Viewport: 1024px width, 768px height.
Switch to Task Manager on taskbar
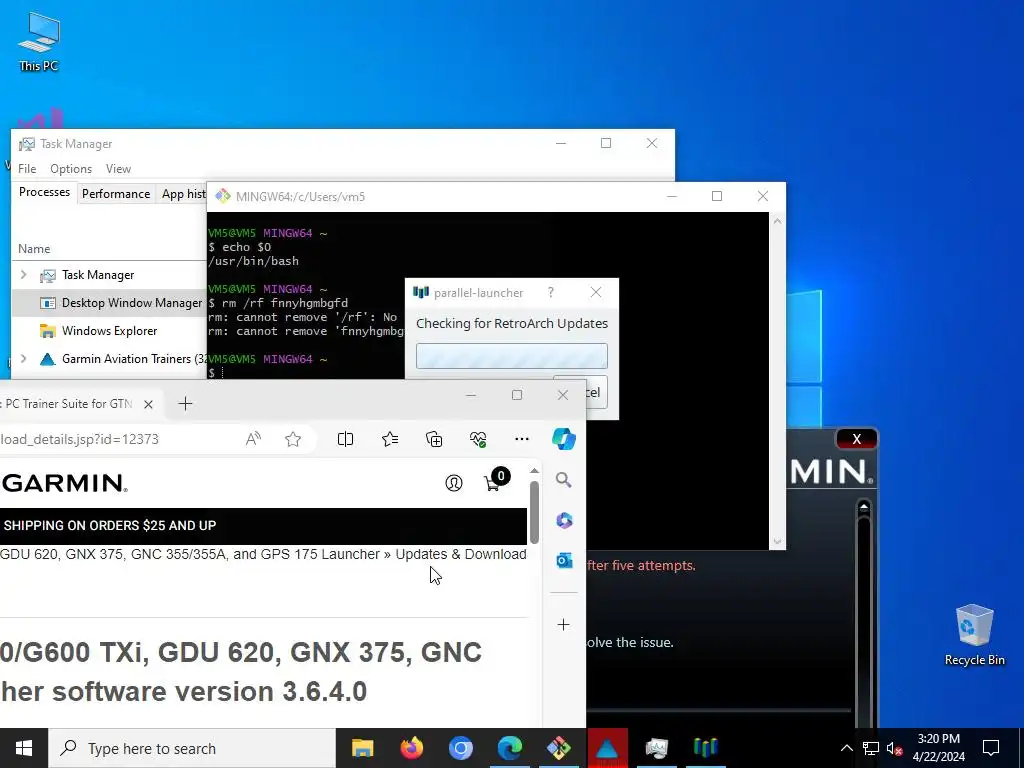(x=656, y=748)
